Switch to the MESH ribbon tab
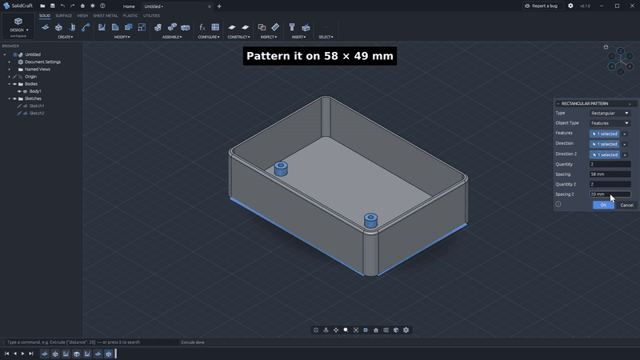This screenshot has height=360, width=640. click(x=82, y=16)
